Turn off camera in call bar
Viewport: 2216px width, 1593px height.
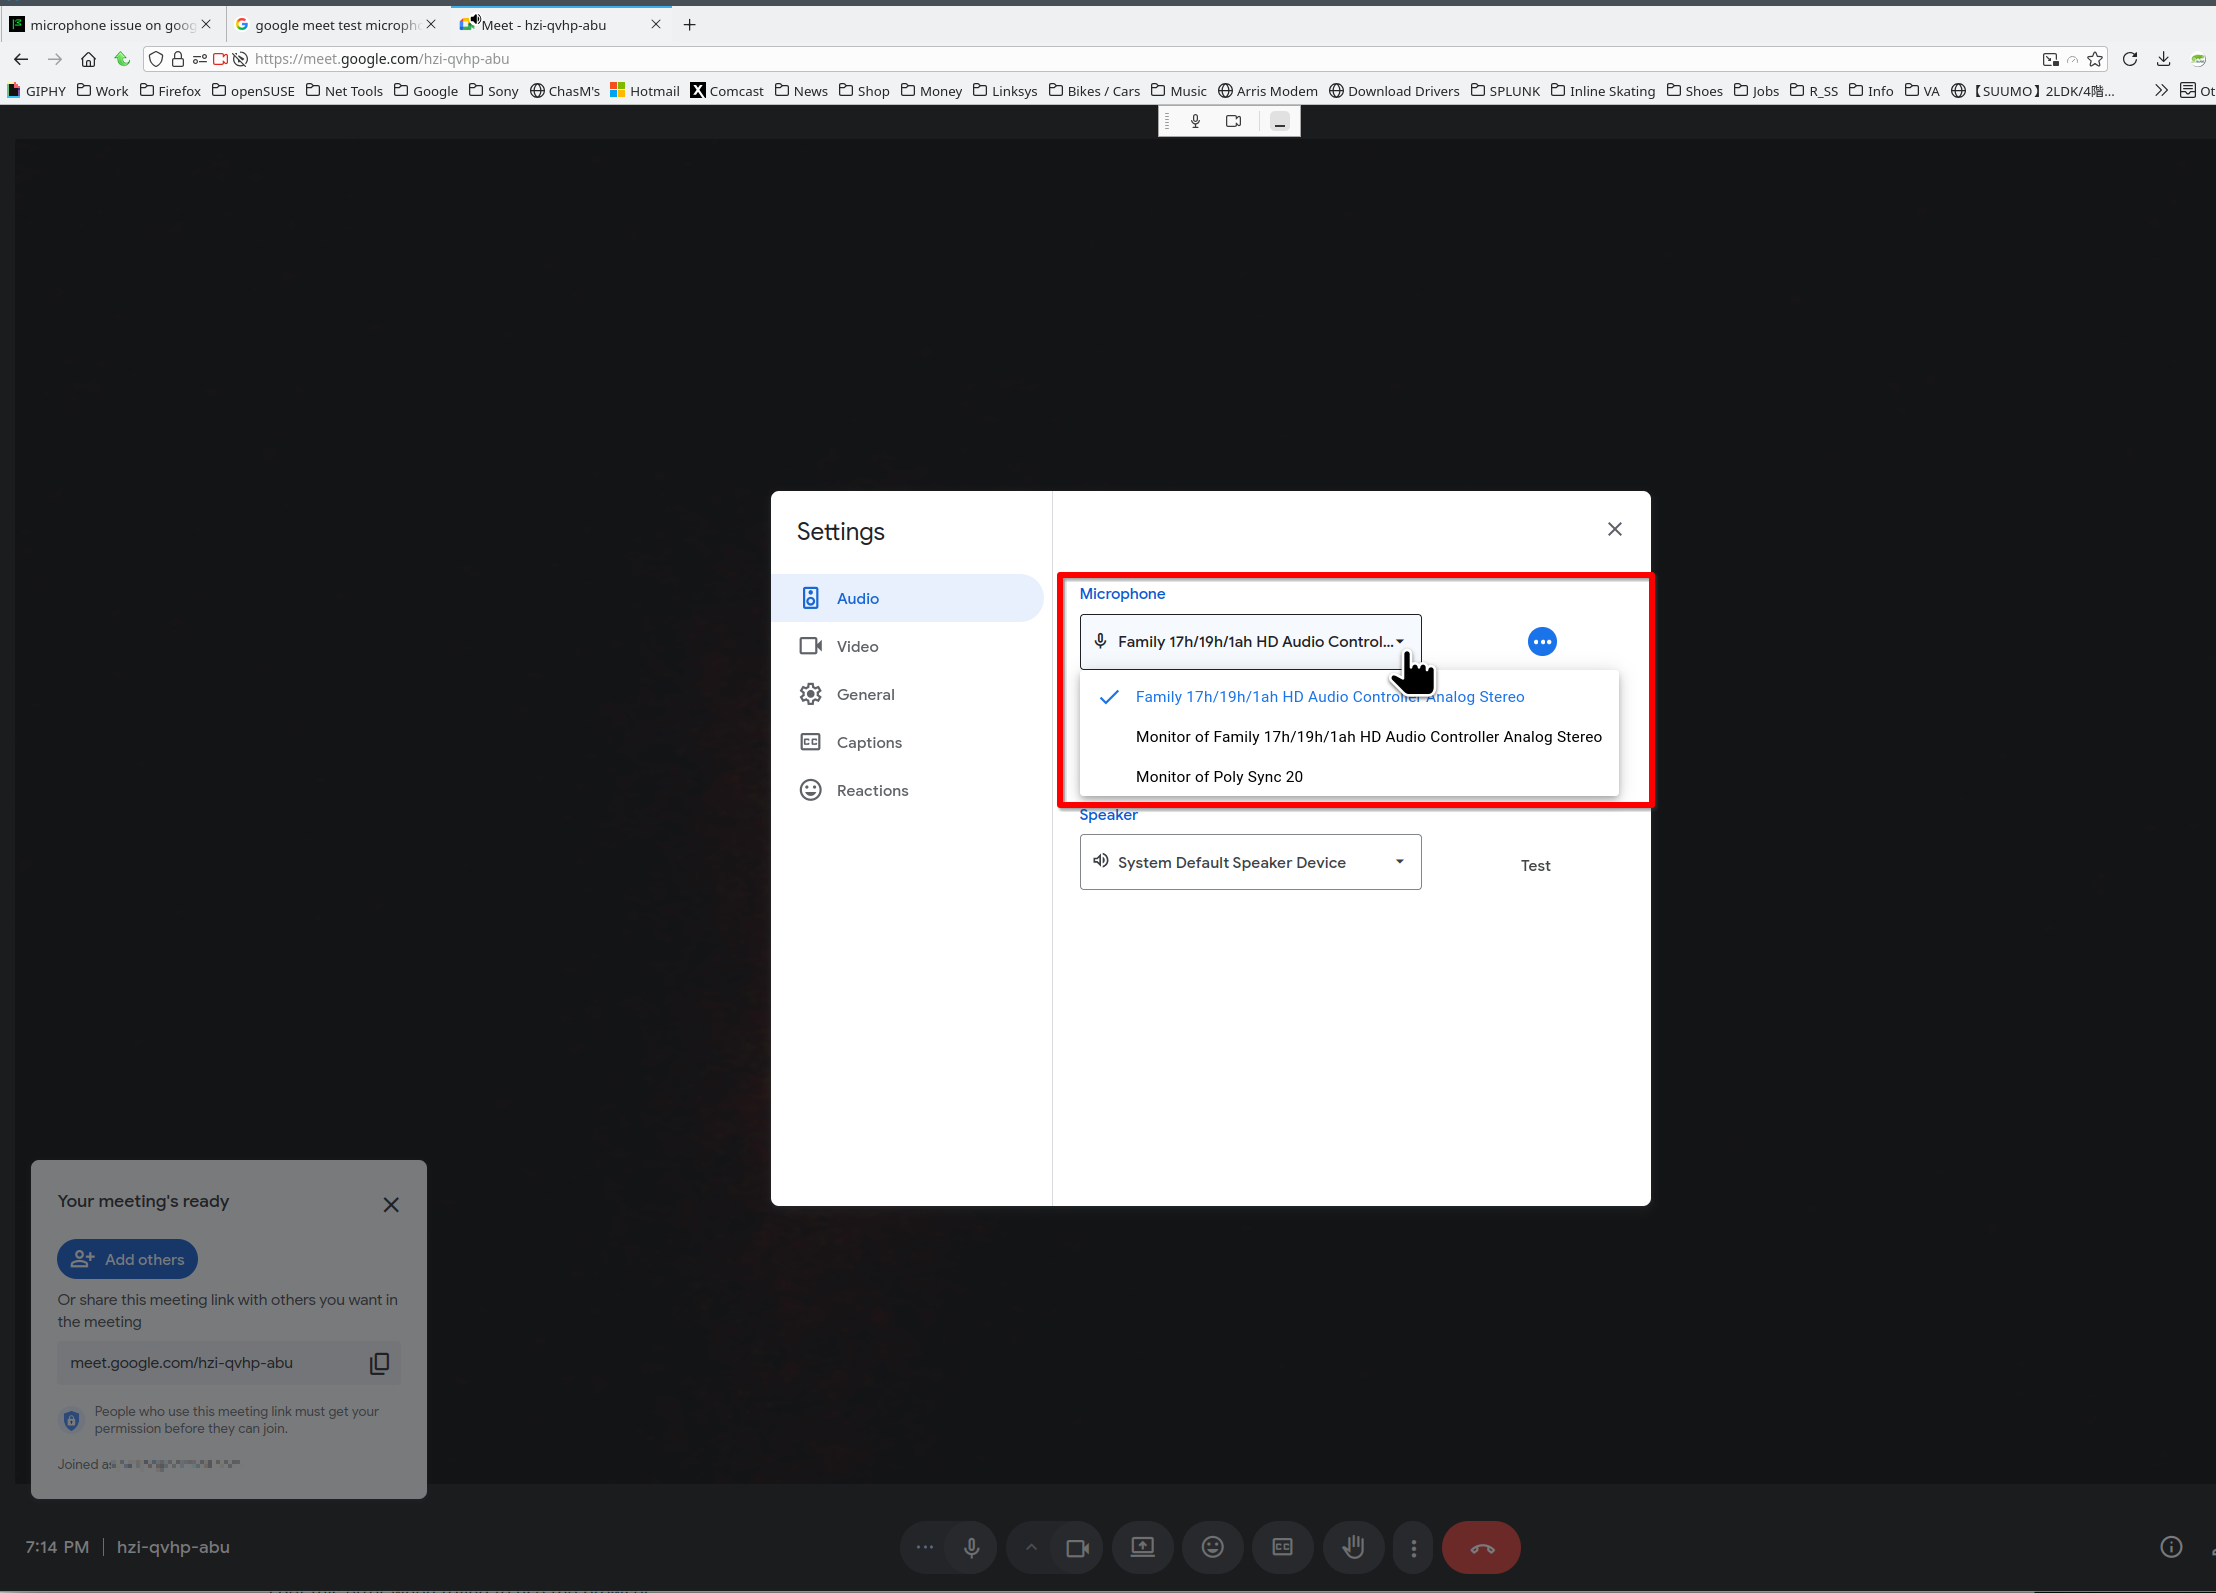[x=1077, y=1548]
